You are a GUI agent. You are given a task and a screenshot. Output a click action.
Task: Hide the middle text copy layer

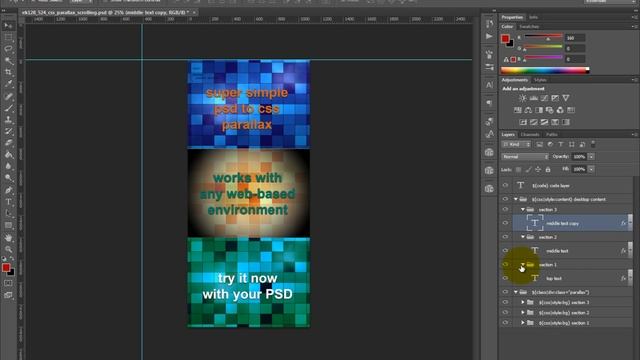point(505,223)
